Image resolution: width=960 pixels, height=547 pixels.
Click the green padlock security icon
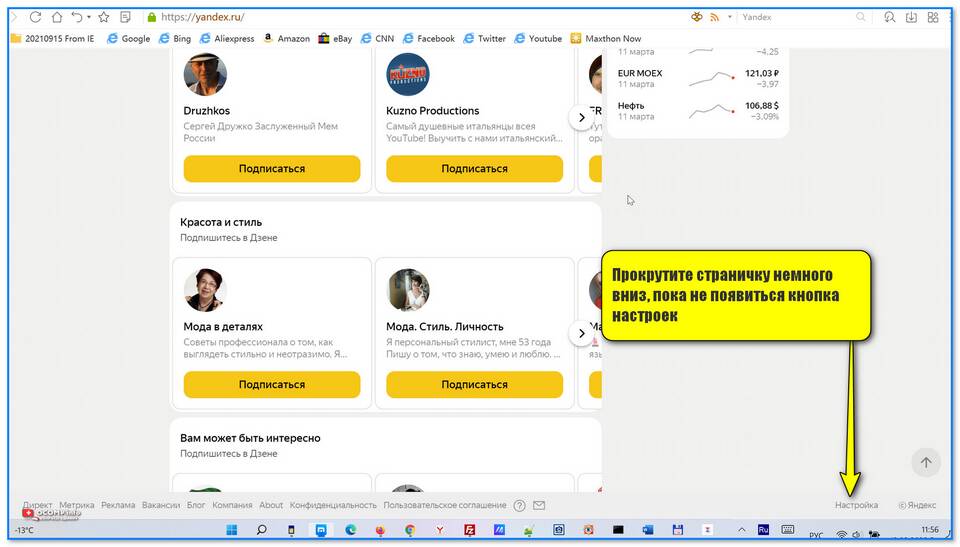coord(152,17)
